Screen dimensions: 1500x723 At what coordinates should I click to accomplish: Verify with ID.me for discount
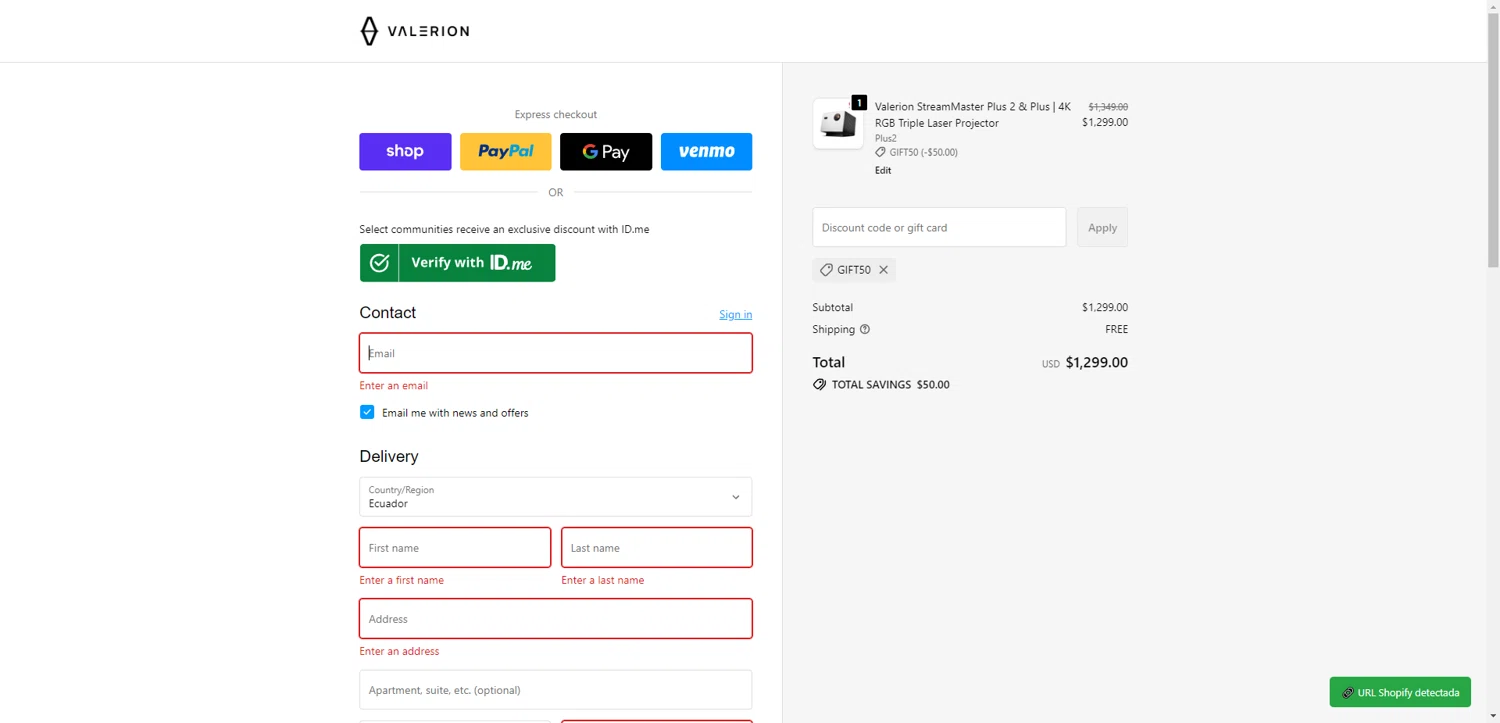pos(457,263)
